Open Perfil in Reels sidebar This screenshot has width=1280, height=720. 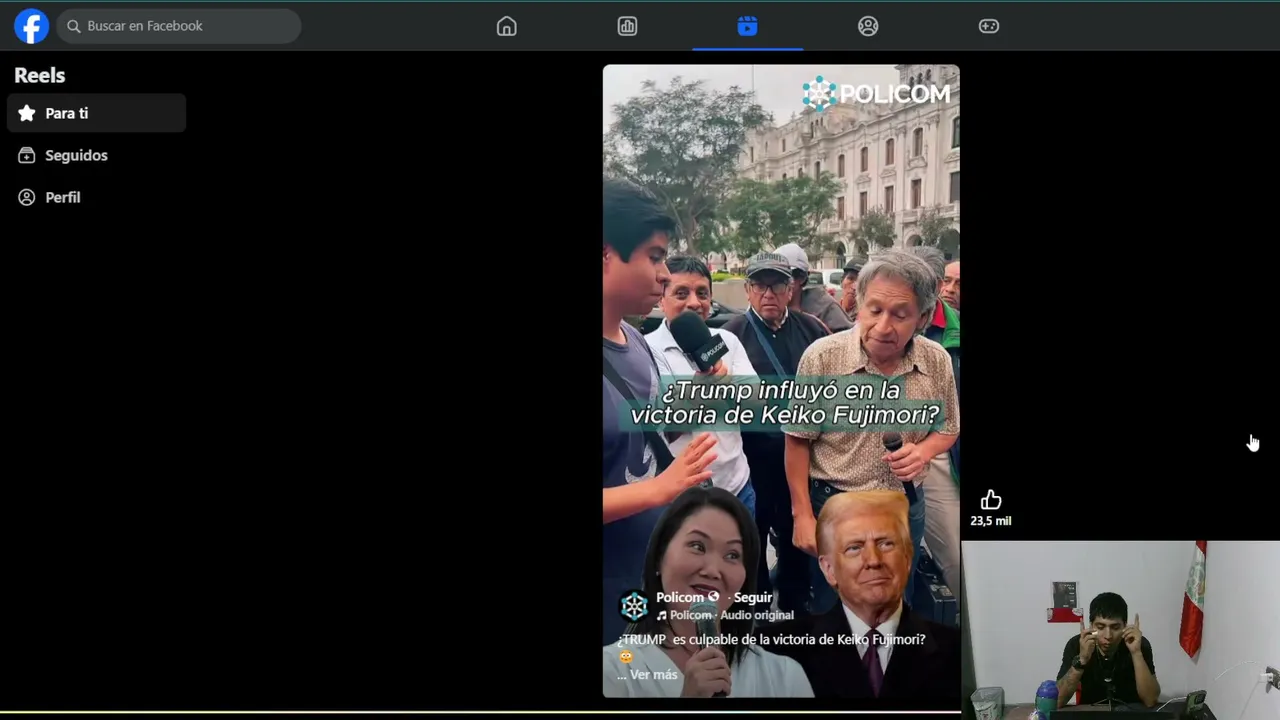pos(96,197)
